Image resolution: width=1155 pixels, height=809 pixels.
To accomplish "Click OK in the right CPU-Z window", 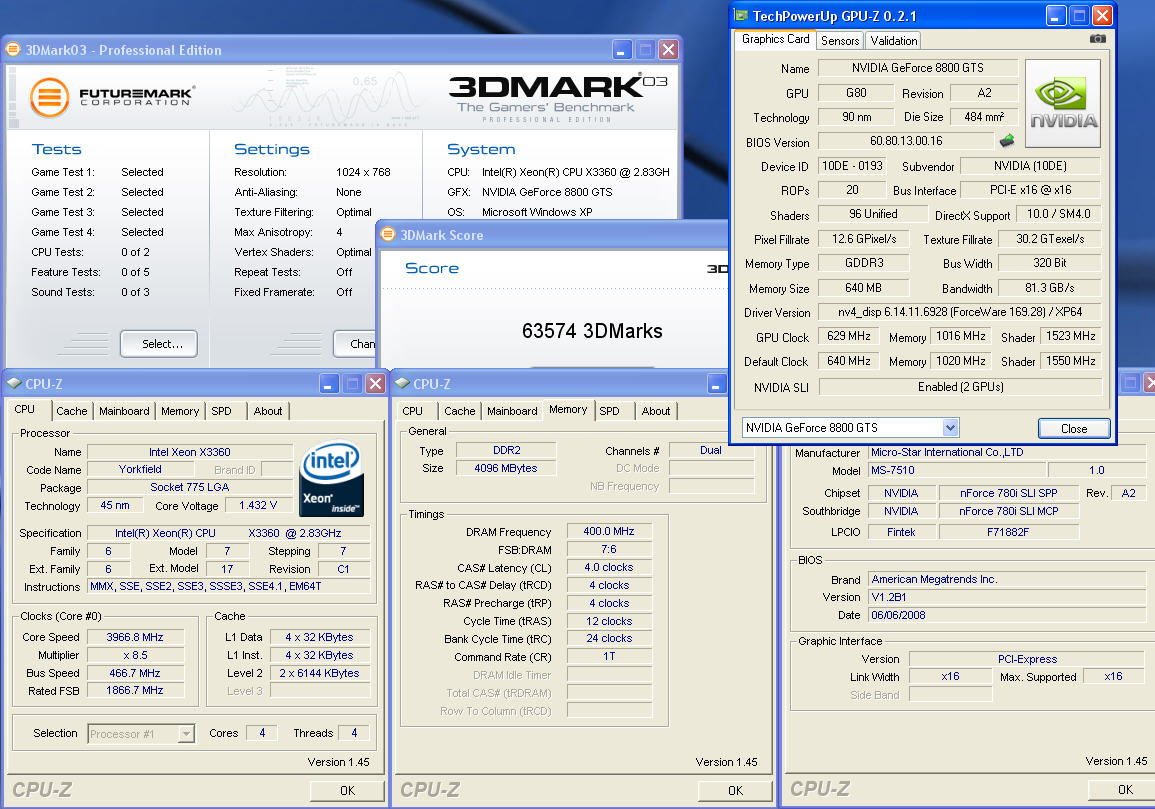I will (x=1122, y=789).
